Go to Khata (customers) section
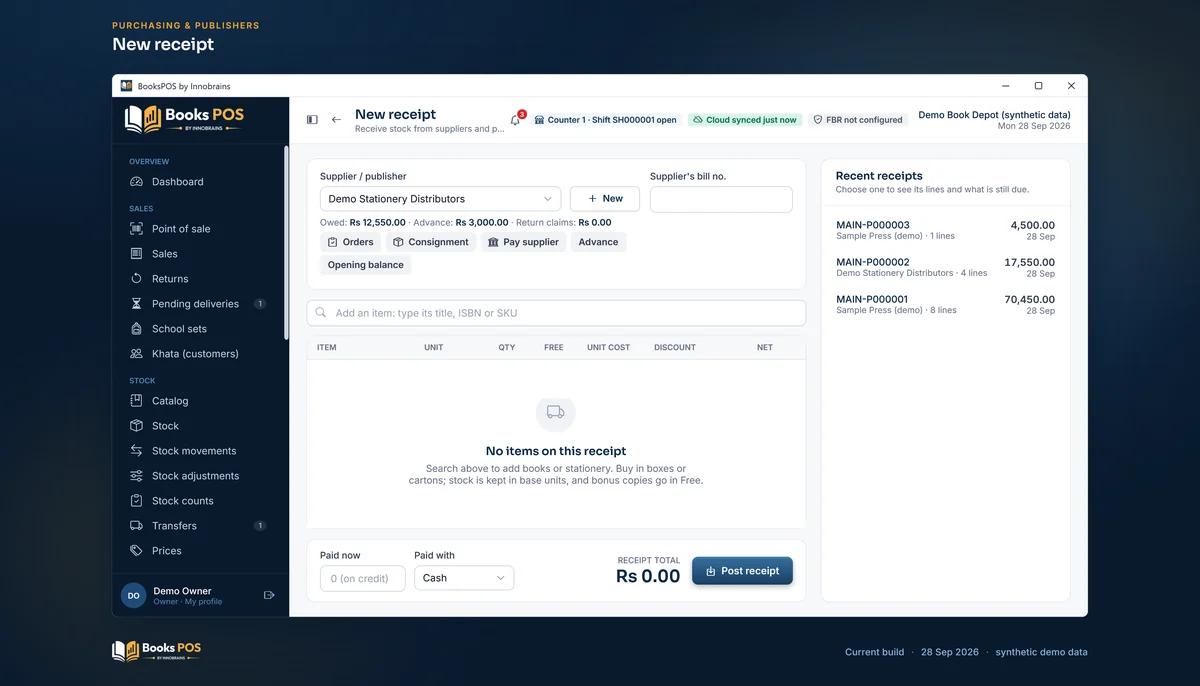The image size is (1200, 686). [200, 354]
